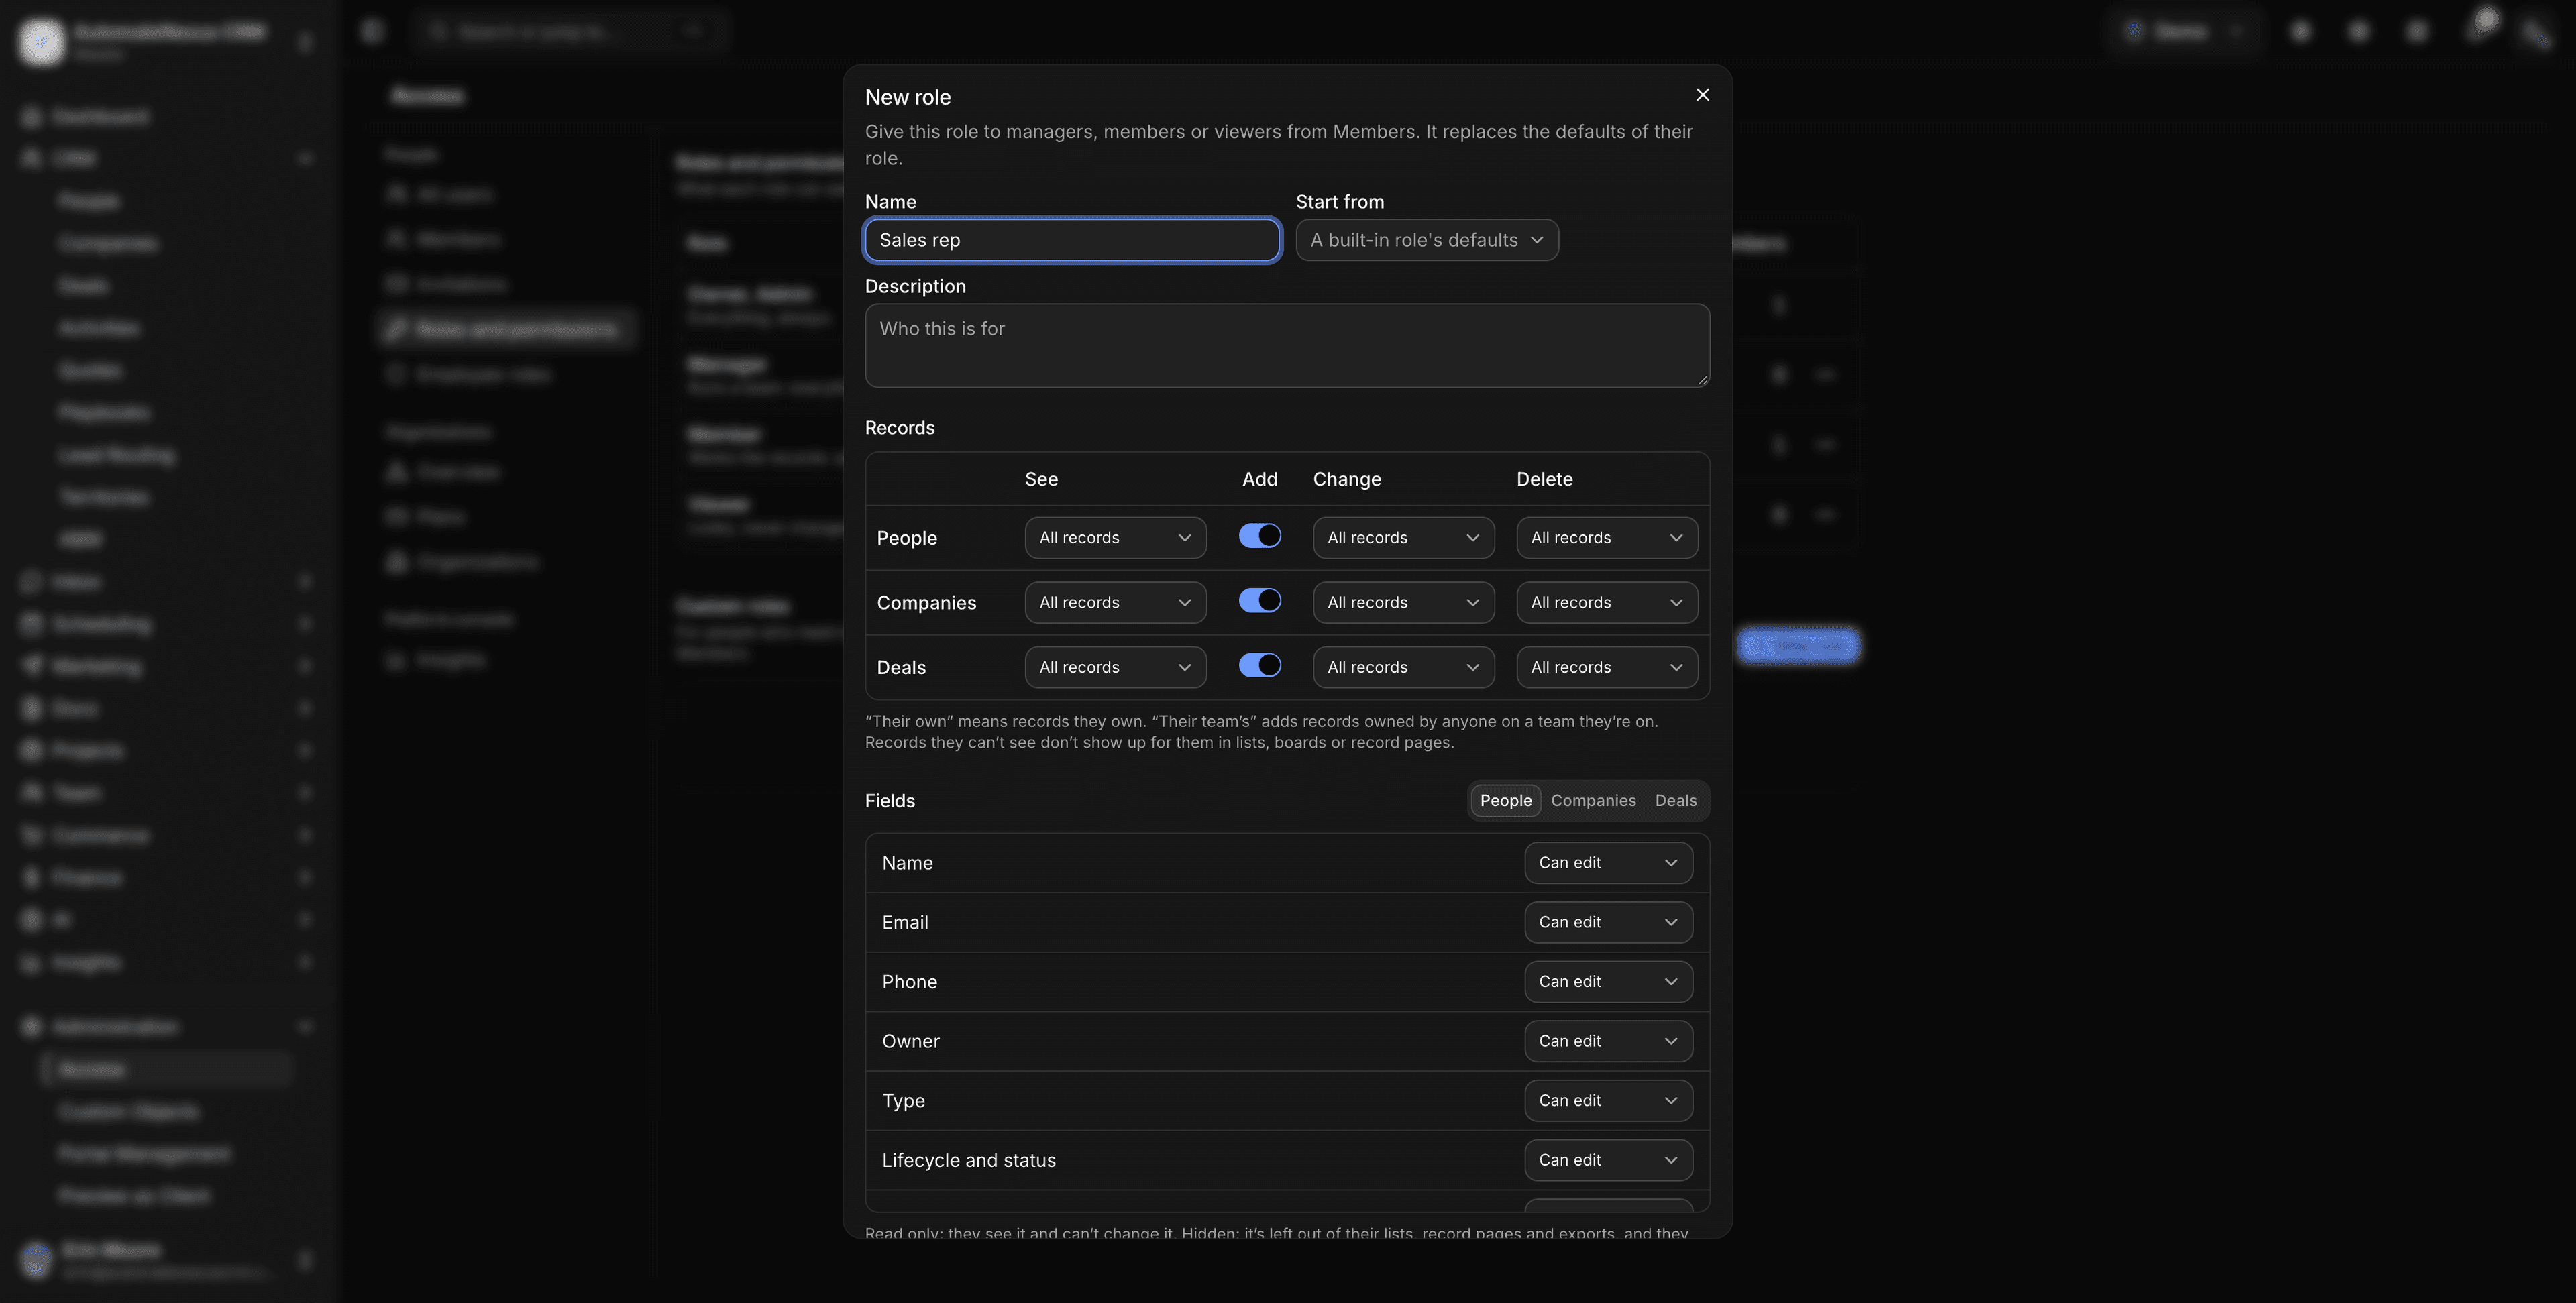Open the Phone field permission dropdown
The width and height of the screenshot is (2576, 1303).
pyautogui.click(x=1608, y=982)
